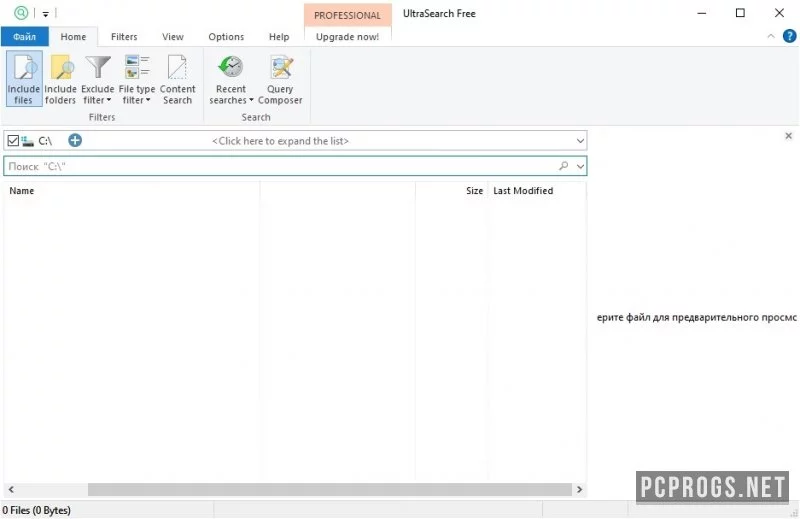This screenshot has height=519, width=800.
Task: Maximize the UltraSearch window
Action: (x=740, y=13)
